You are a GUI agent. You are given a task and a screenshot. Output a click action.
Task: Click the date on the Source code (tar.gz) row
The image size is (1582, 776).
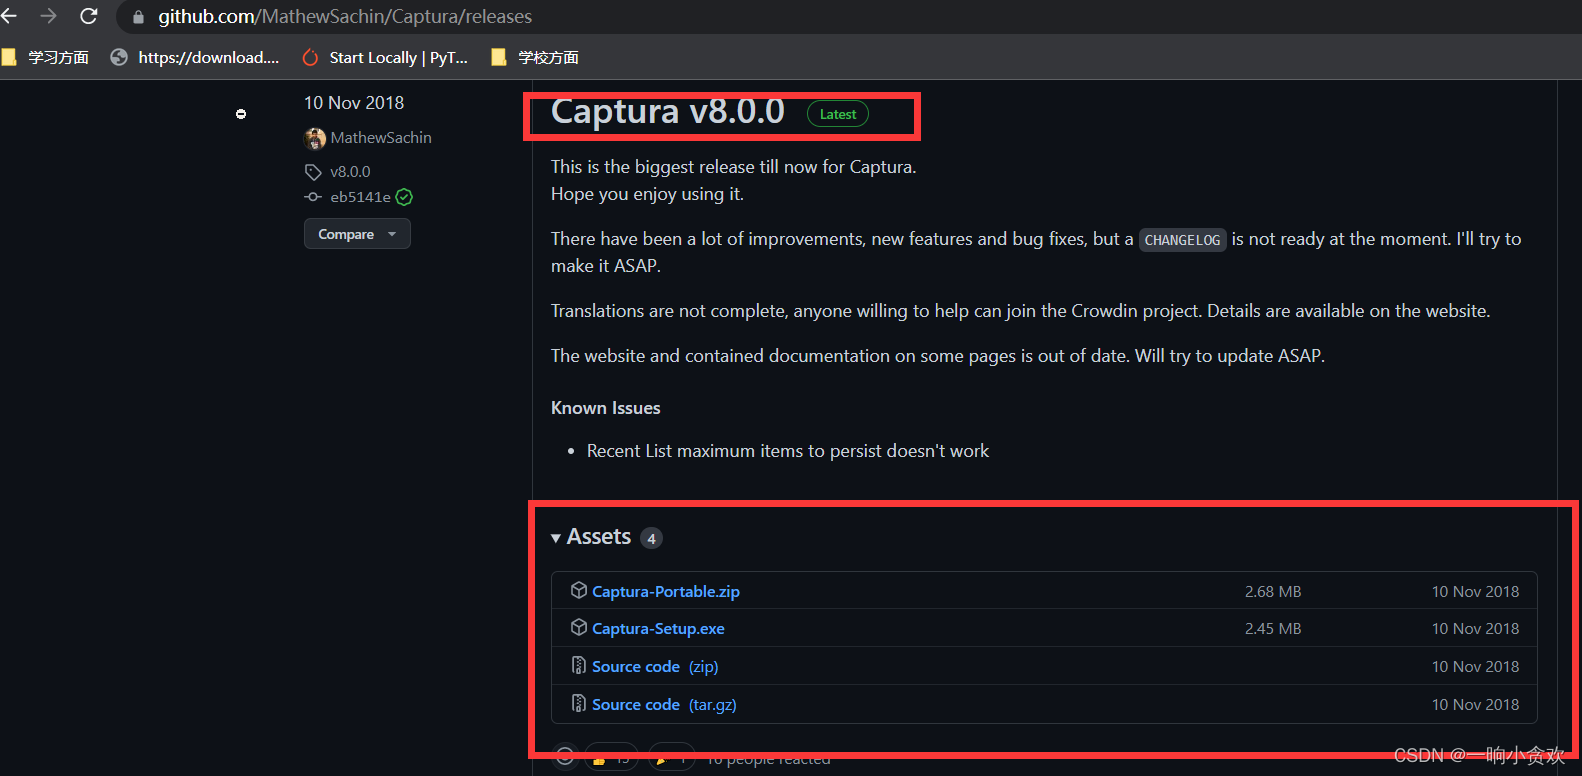(x=1475, y=704)
